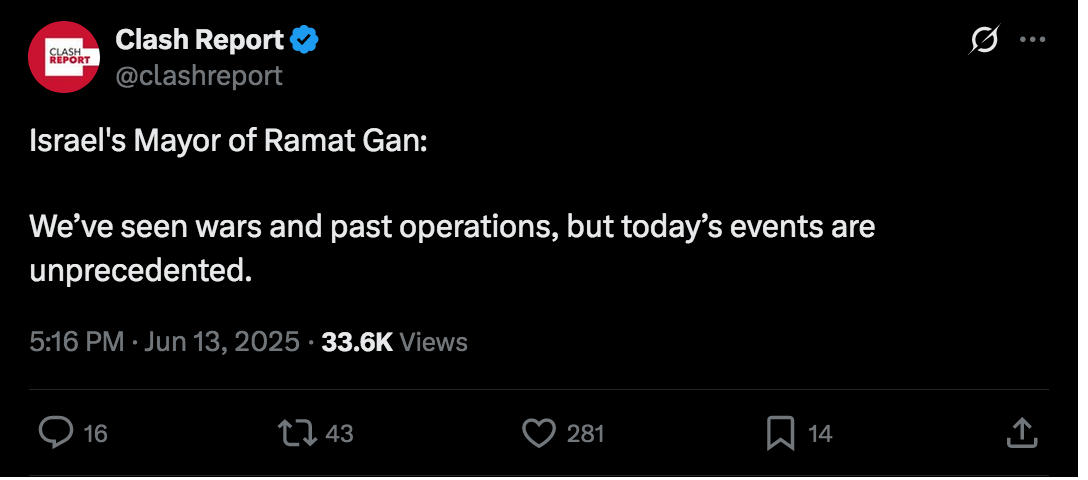
Task: Open the 5:16 PM timestamp link
Action: 76,342
